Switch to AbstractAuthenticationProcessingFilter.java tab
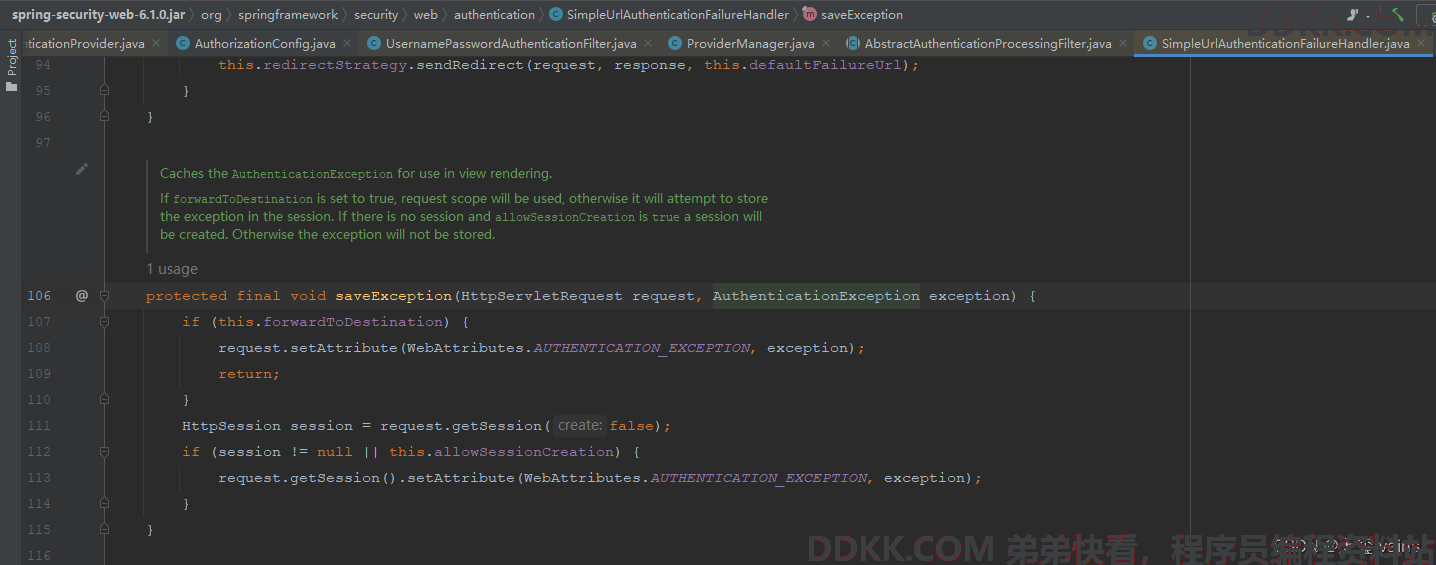This screenshot has height=565, width=1436. point(987,44)
